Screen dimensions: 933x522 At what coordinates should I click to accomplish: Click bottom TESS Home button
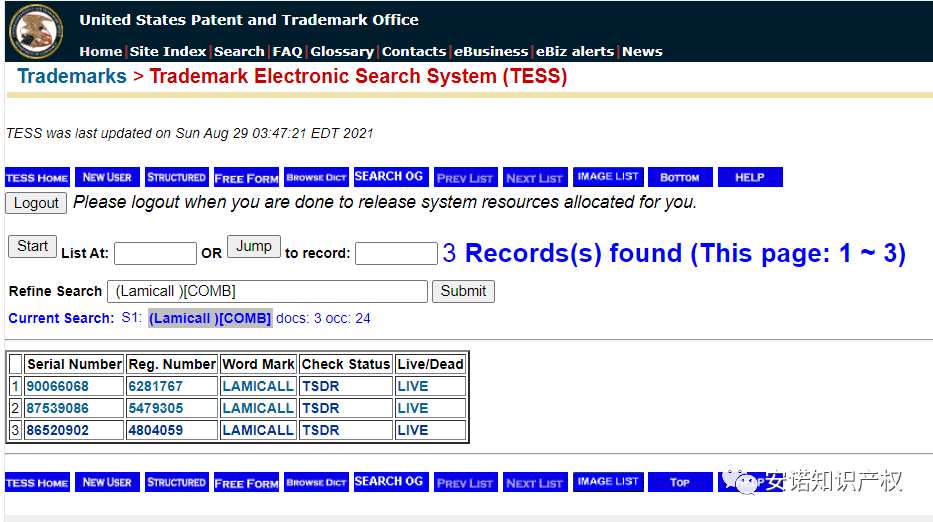pos(37,482)
